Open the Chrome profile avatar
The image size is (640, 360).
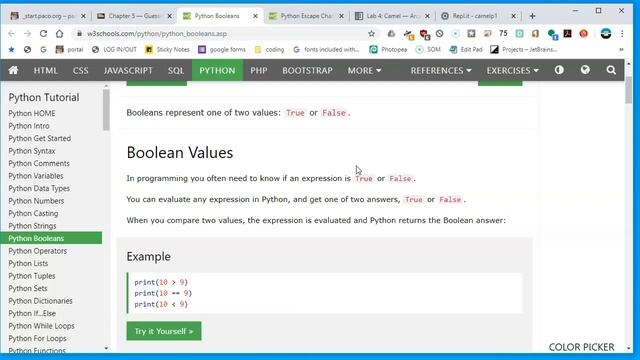coord(606,33)
